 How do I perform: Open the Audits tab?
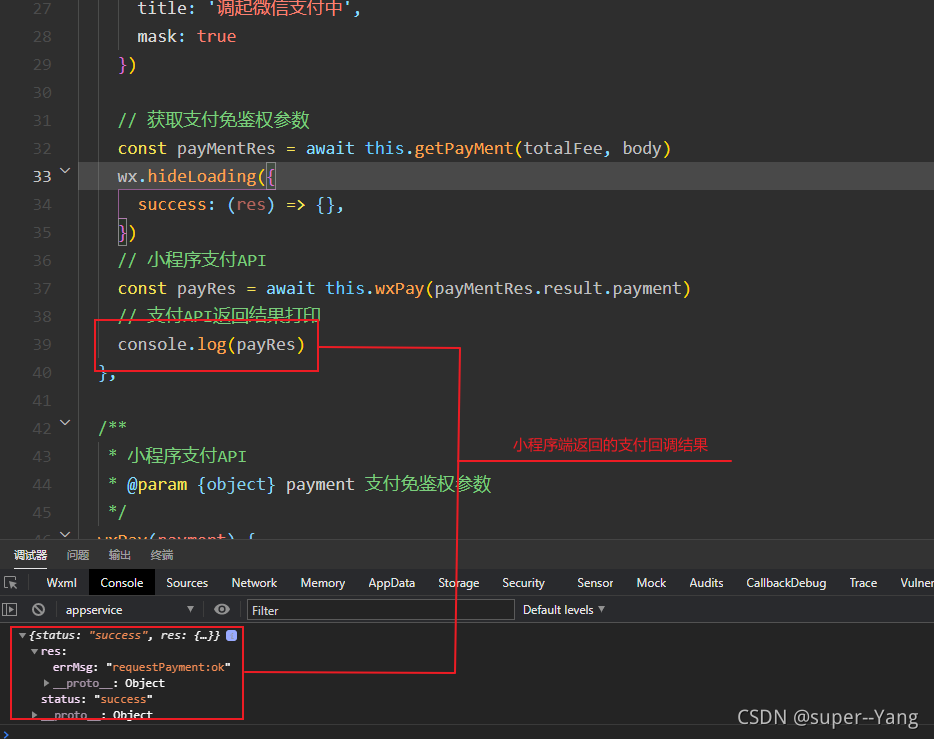click(x=706, y=583)
